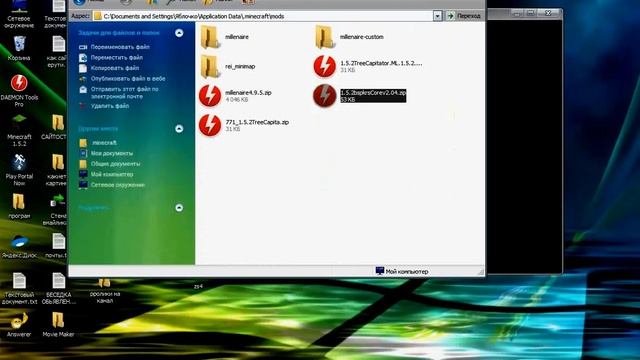
Task: Select the Сетевое окружение desktop icon
Action: [19, 14]
